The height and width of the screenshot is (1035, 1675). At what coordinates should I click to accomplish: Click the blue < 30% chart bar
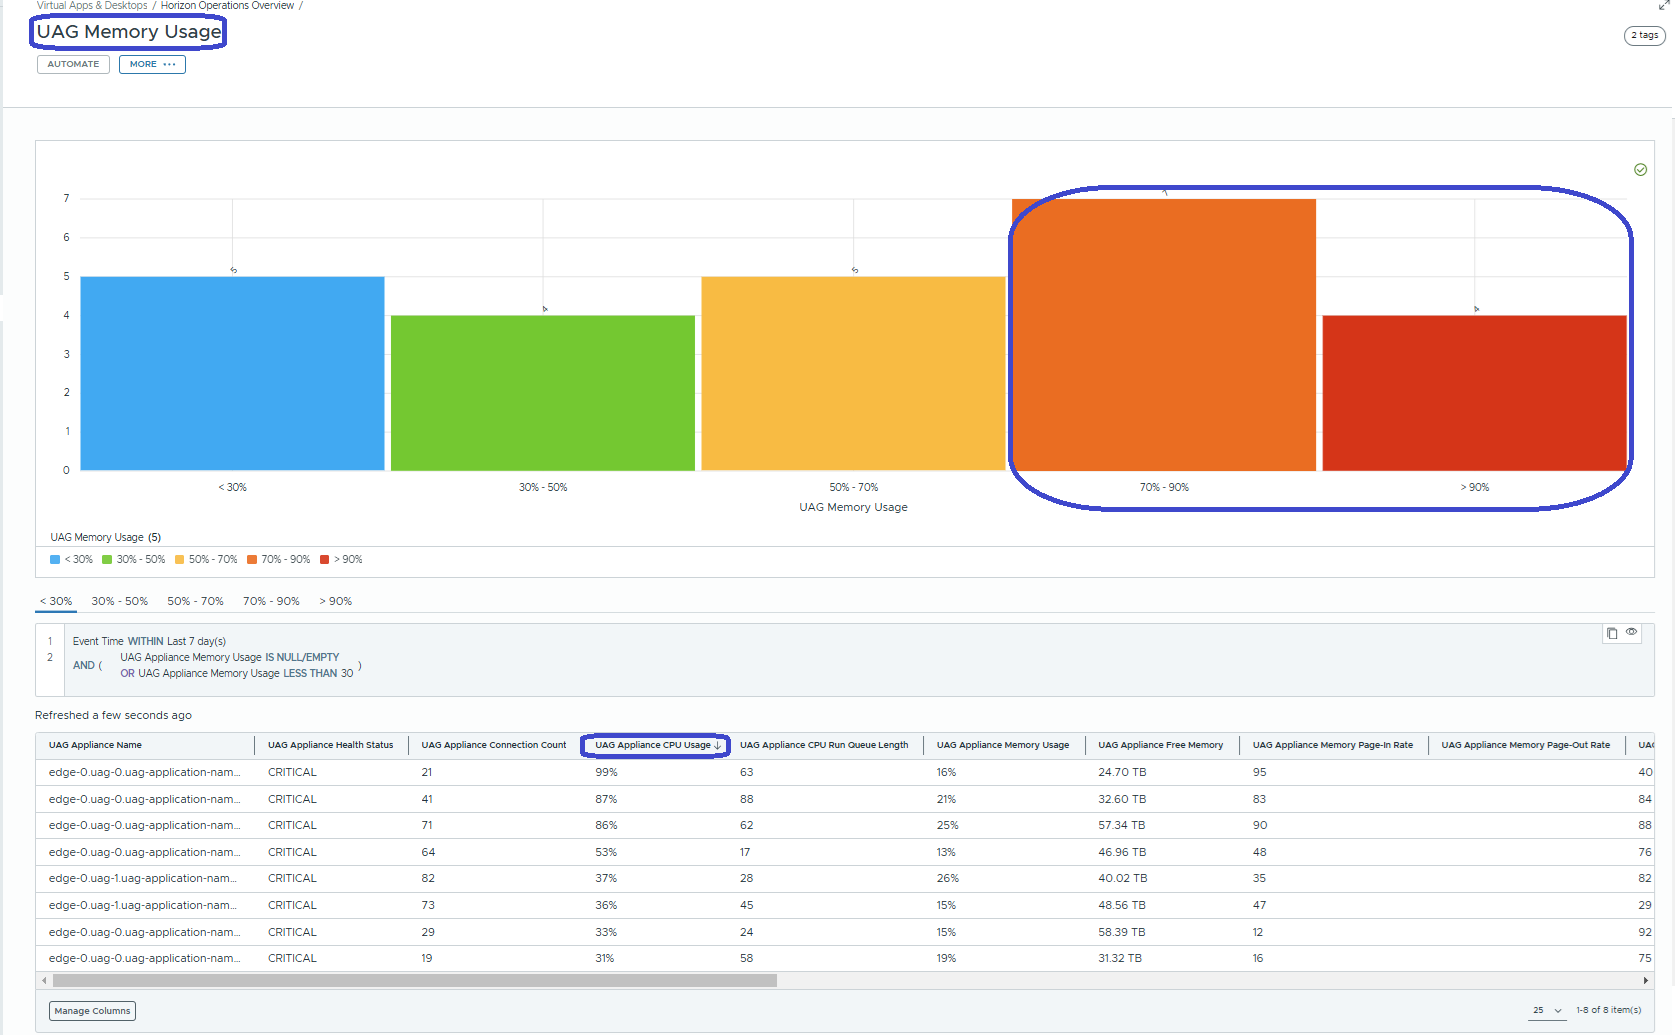[x=232, y=373]
